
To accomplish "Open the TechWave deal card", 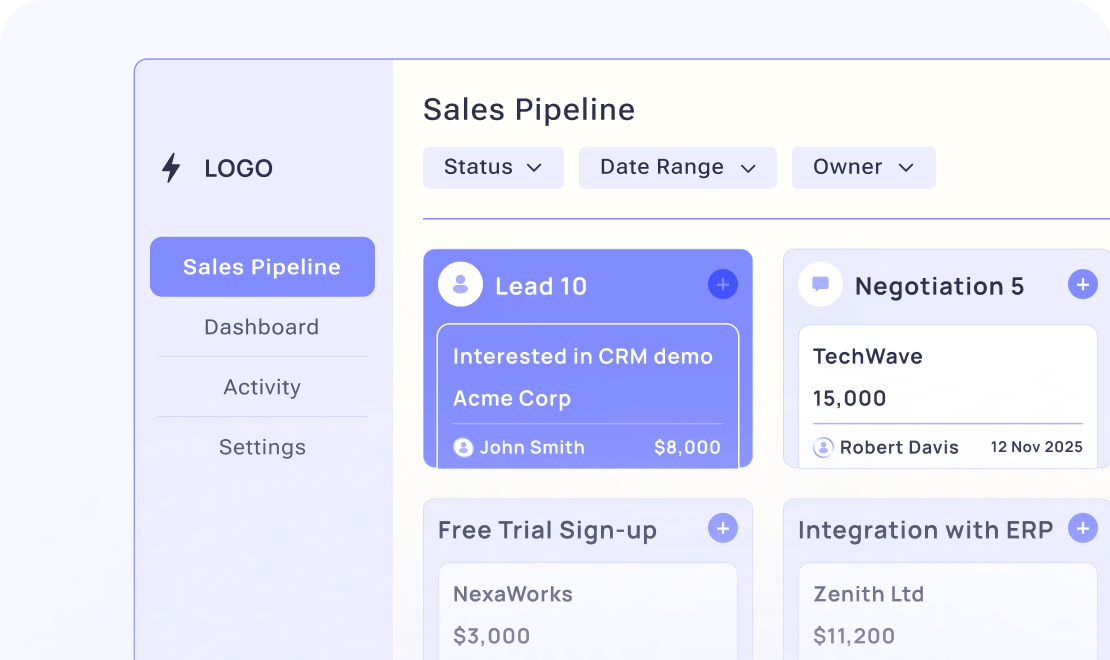I will [x=947, y=380].
